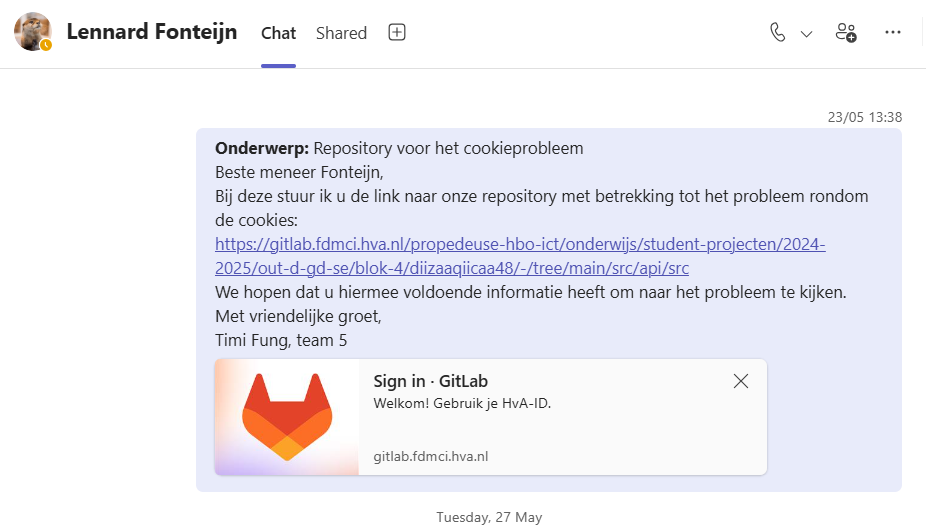Image resolution: width=926 pixels, height=530 pixels.
Task: Click the GitLab fox logo thumbnail
Action: coord(287,417)
